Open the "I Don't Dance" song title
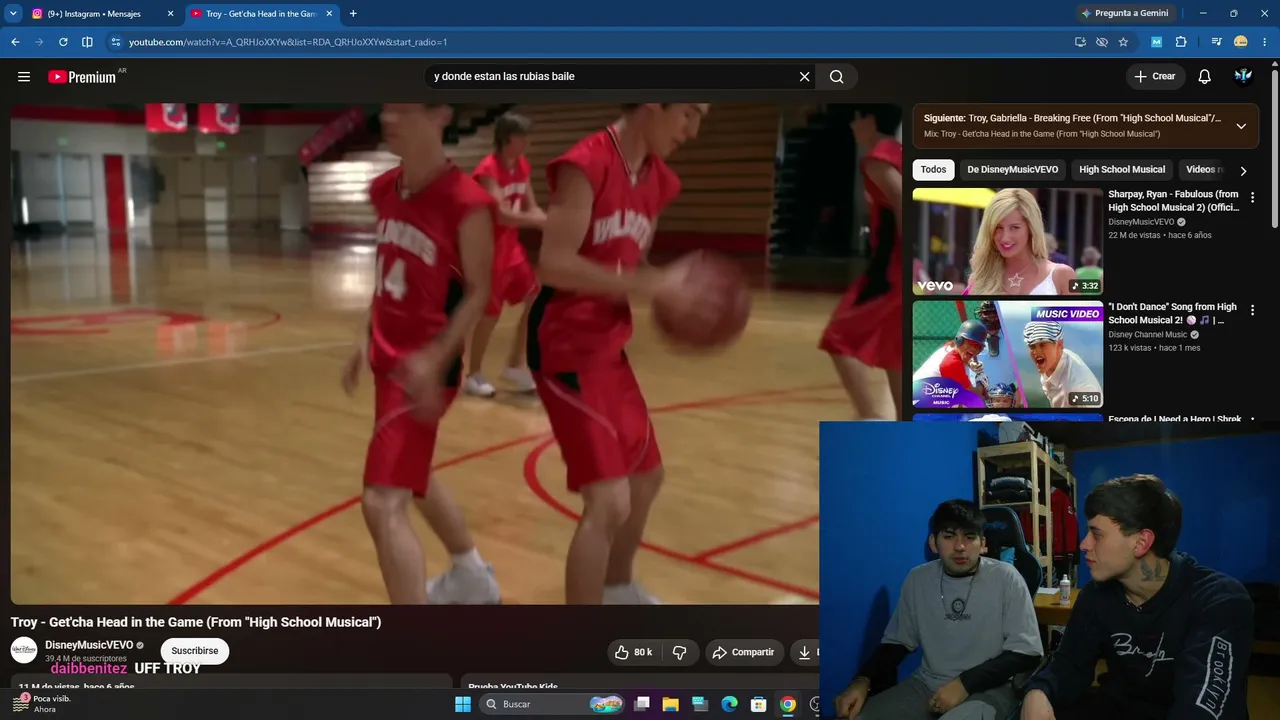 pyautogui.click(x=1173, y=314)
